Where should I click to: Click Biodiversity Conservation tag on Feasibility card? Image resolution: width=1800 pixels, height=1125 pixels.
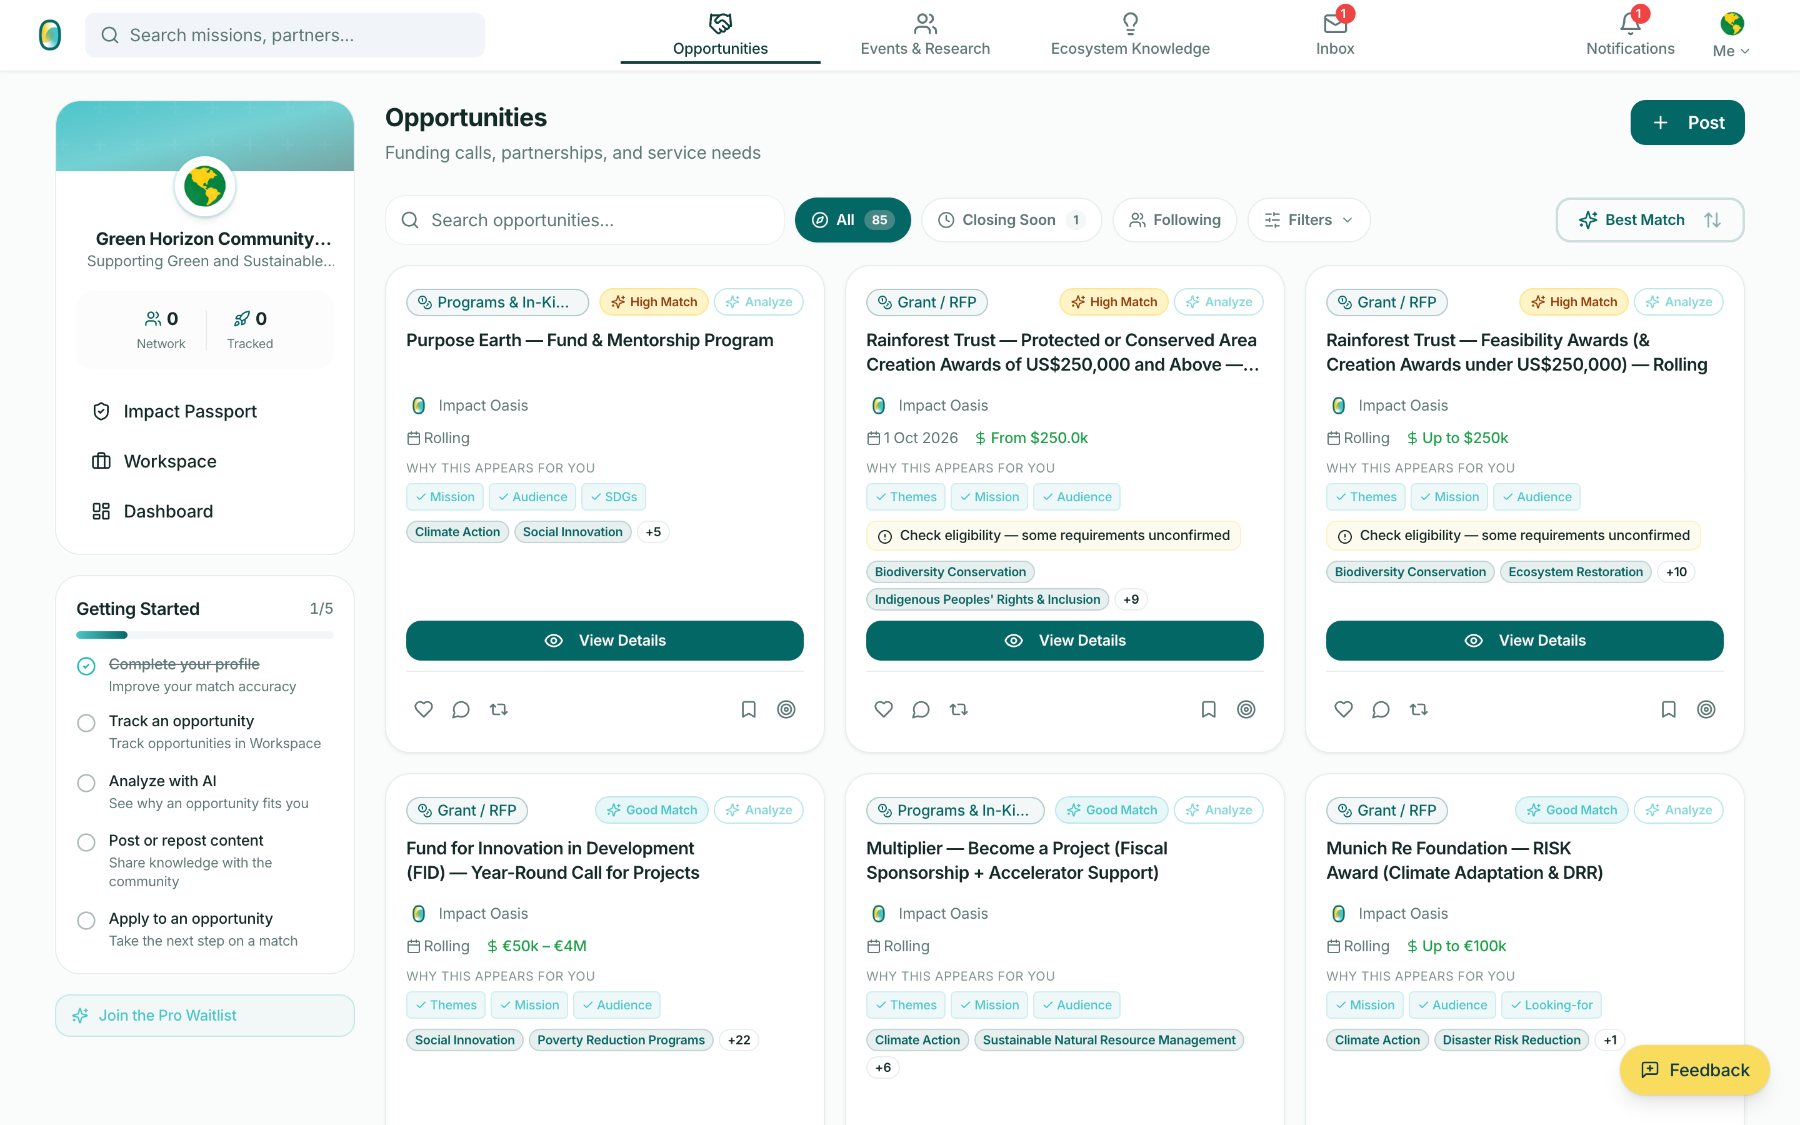pos(1411,572)
